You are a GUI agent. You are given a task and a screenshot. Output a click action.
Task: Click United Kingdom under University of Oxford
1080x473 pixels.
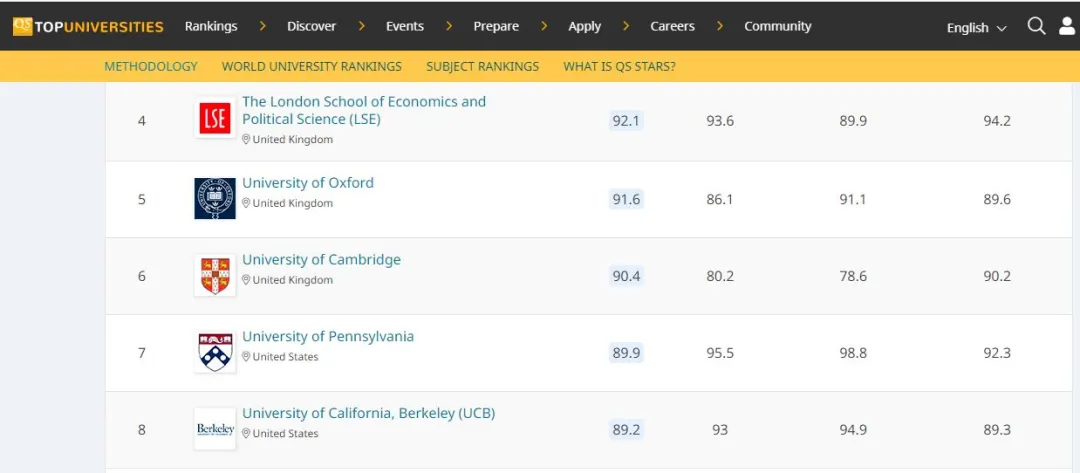pos(293,203)
